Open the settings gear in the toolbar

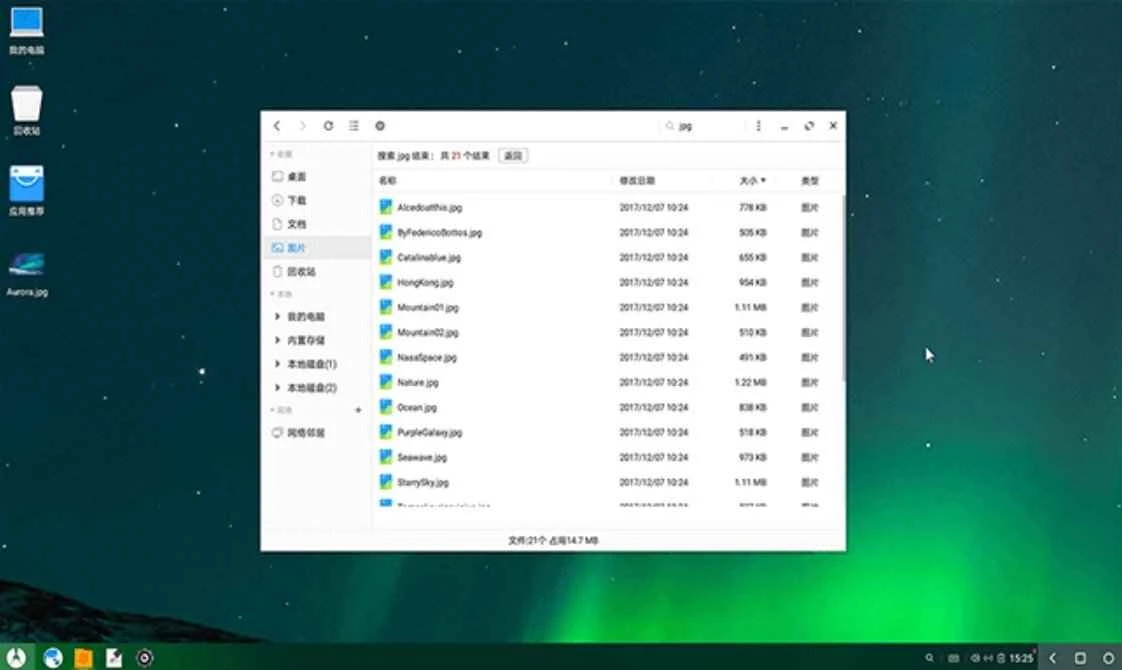click(x=380, y=126)
